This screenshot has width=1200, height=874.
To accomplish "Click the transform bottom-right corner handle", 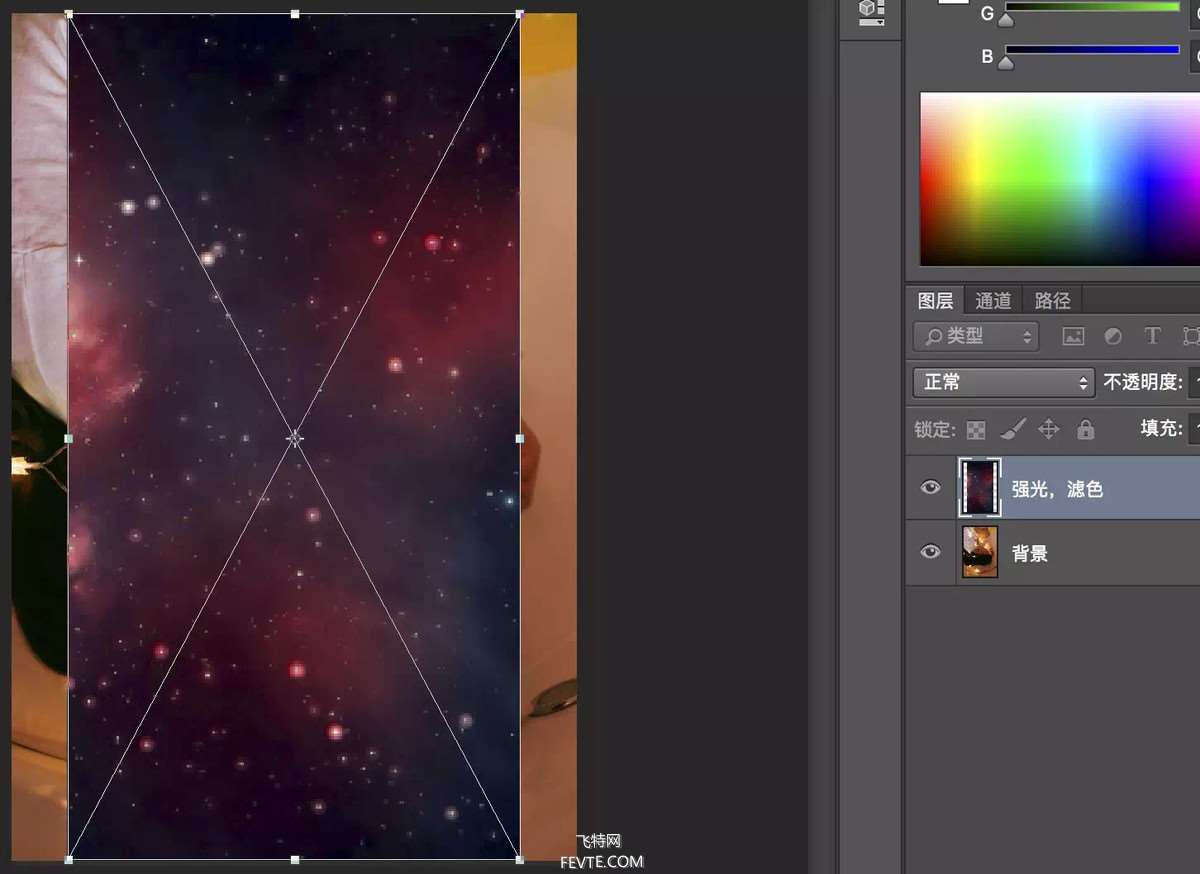I will tap(519, 859).
